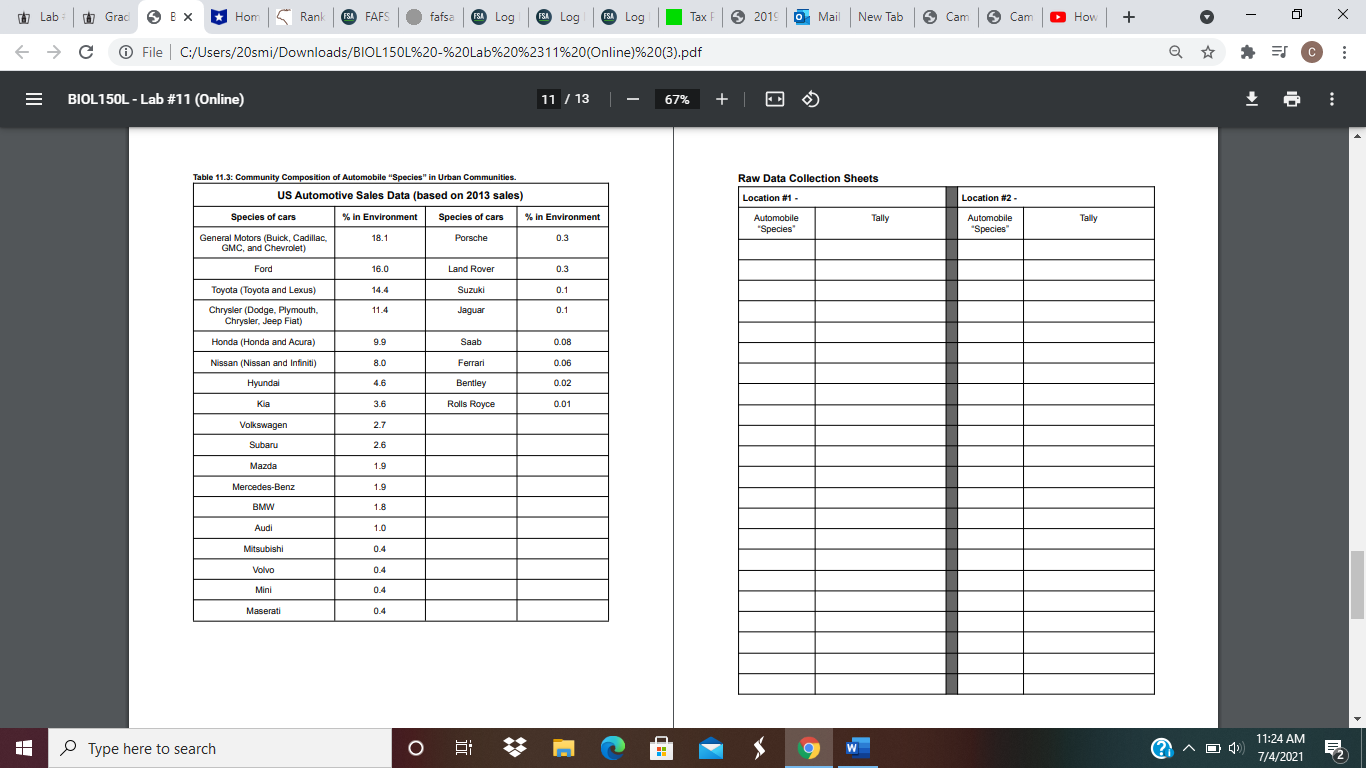Viewport: 1366px width, 768px height.
Task: Click the 67% zoom level display
Action: (679, 99)
